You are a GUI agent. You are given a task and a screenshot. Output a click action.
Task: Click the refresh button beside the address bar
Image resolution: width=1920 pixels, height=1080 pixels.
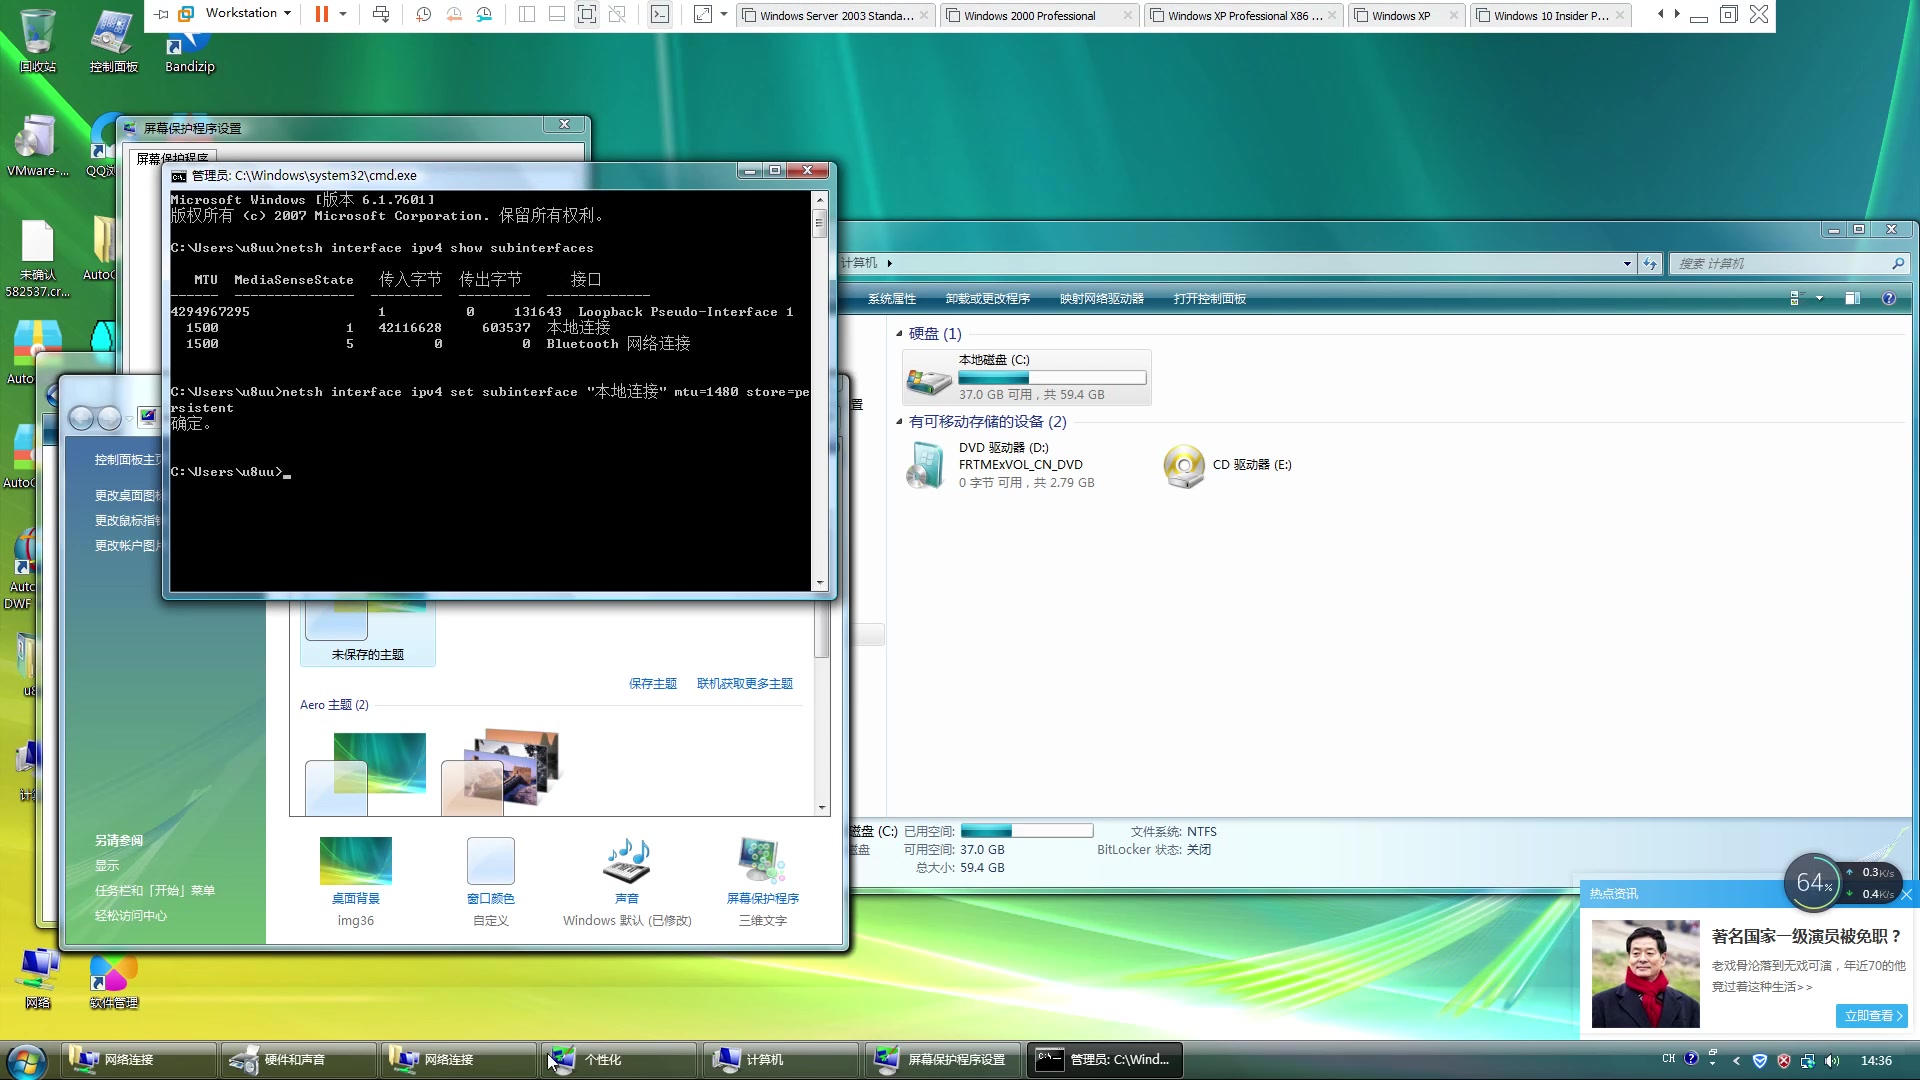point(1650,264)
